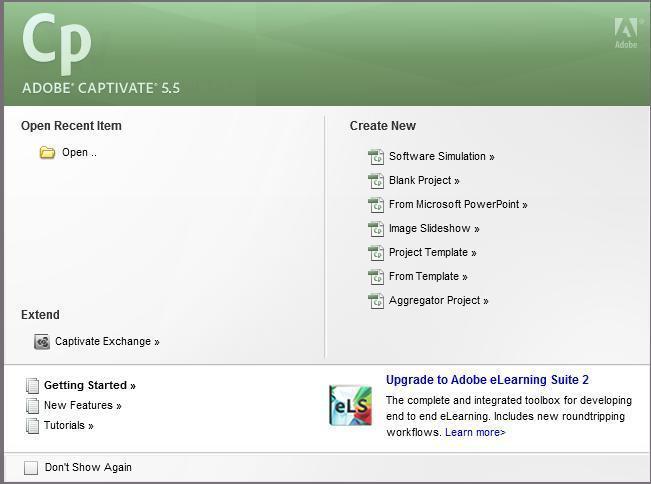Viewport: 651px width, 484px height.
Task: Click the Cp icon next to Blank Project
Action: 376,181
